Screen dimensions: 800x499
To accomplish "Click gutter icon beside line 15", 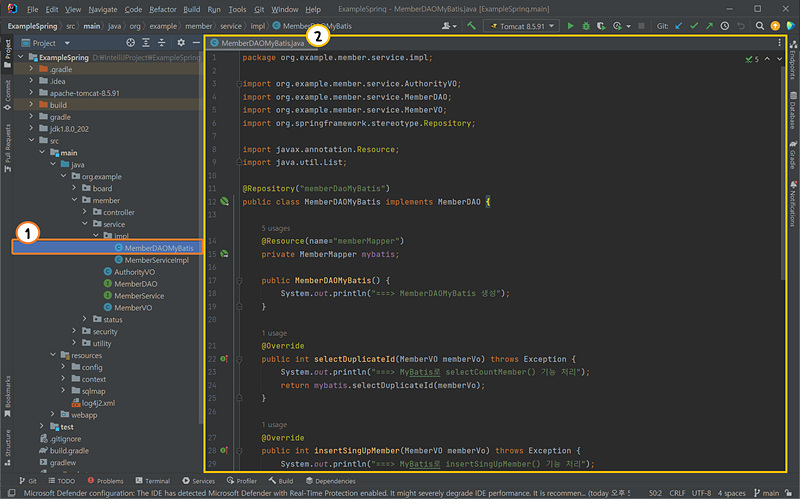I will pyautogui.click(x=224, y=254).
